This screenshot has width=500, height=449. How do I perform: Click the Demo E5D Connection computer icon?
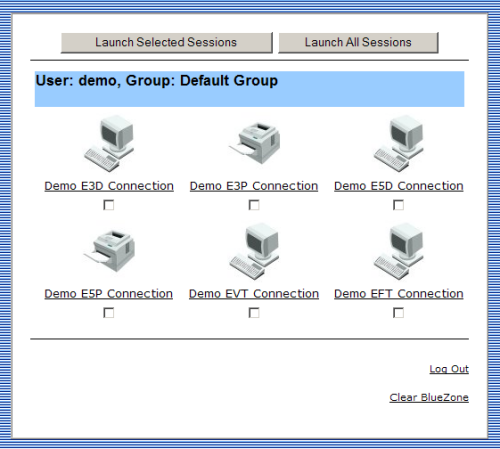[x=399, y=143]
